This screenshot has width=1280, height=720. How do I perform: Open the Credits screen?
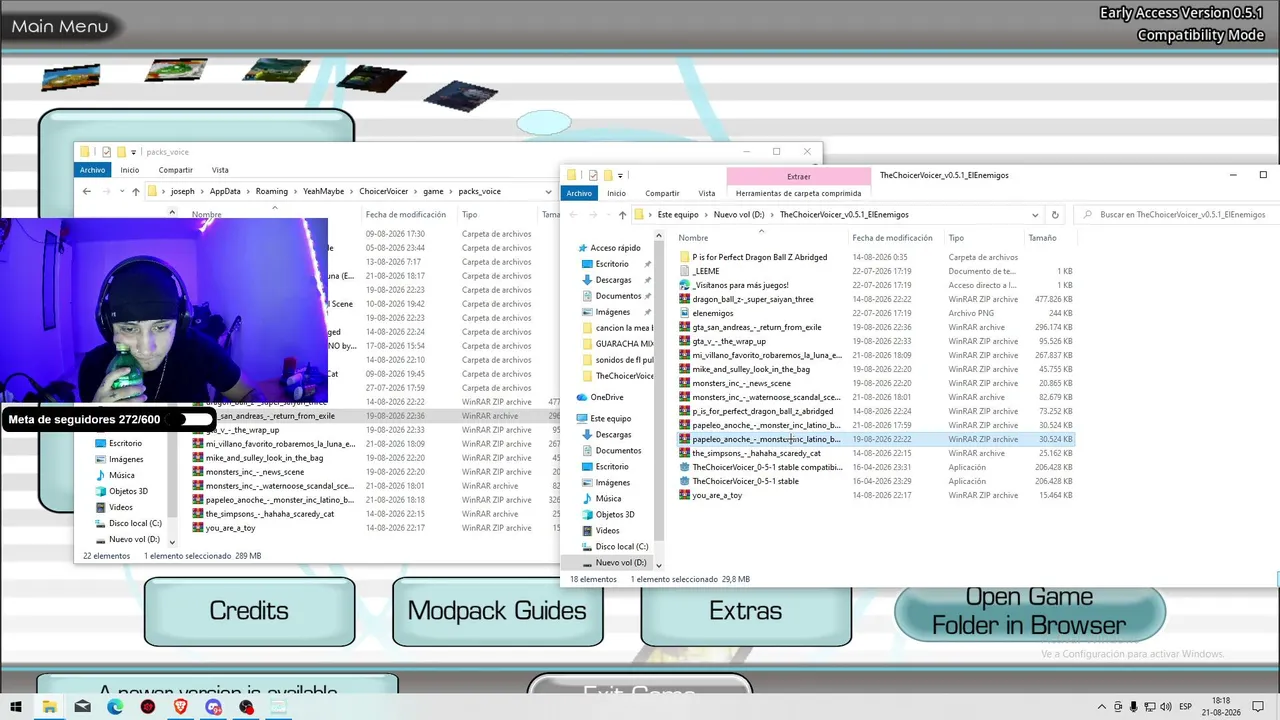249,611
